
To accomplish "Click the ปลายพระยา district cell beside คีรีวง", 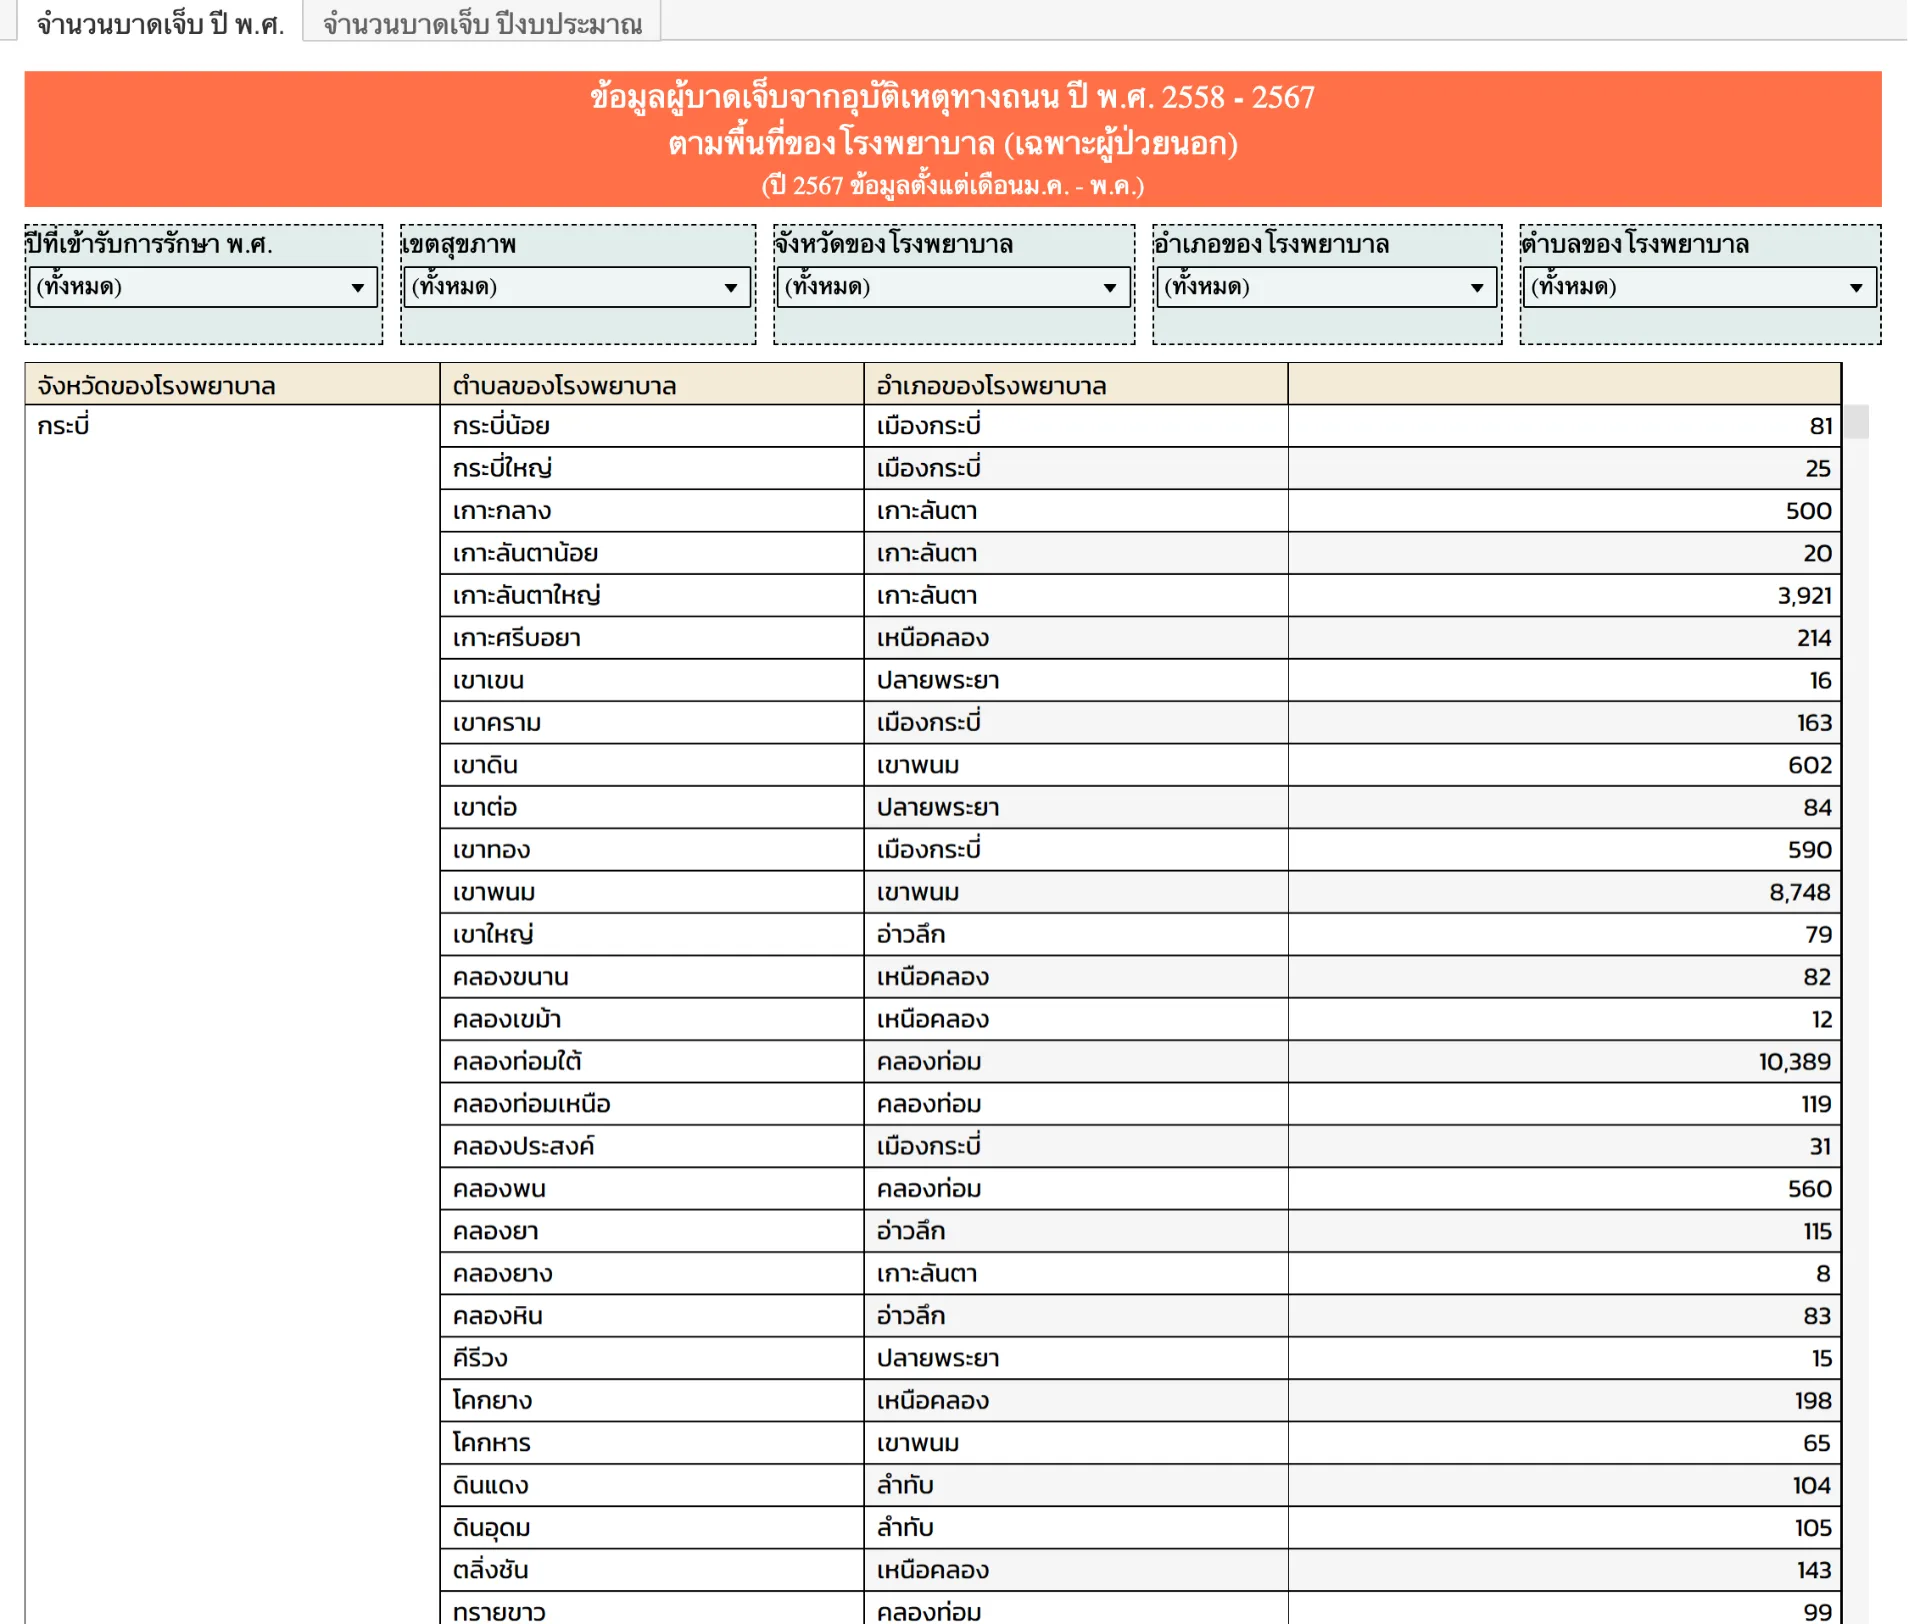I will pos(1076,1358).
